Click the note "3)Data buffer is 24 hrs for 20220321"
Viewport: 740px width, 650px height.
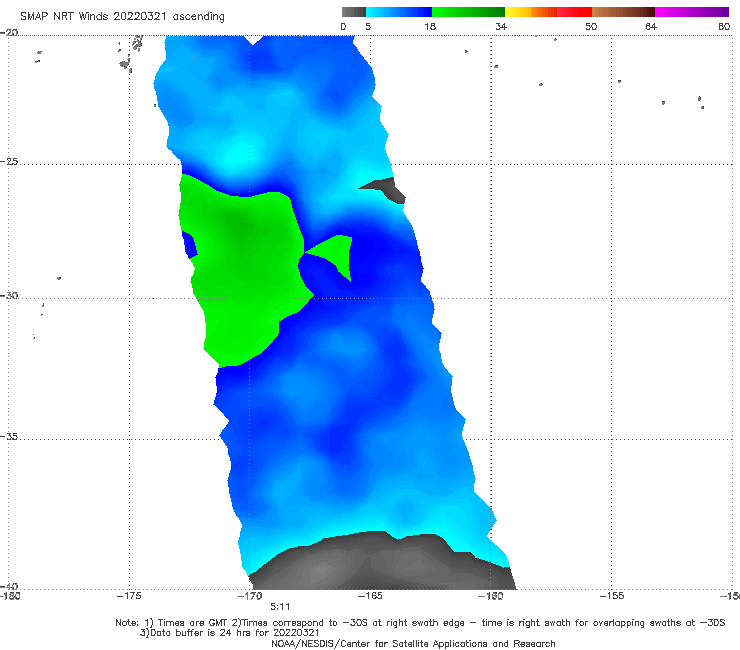pos(229,633)
